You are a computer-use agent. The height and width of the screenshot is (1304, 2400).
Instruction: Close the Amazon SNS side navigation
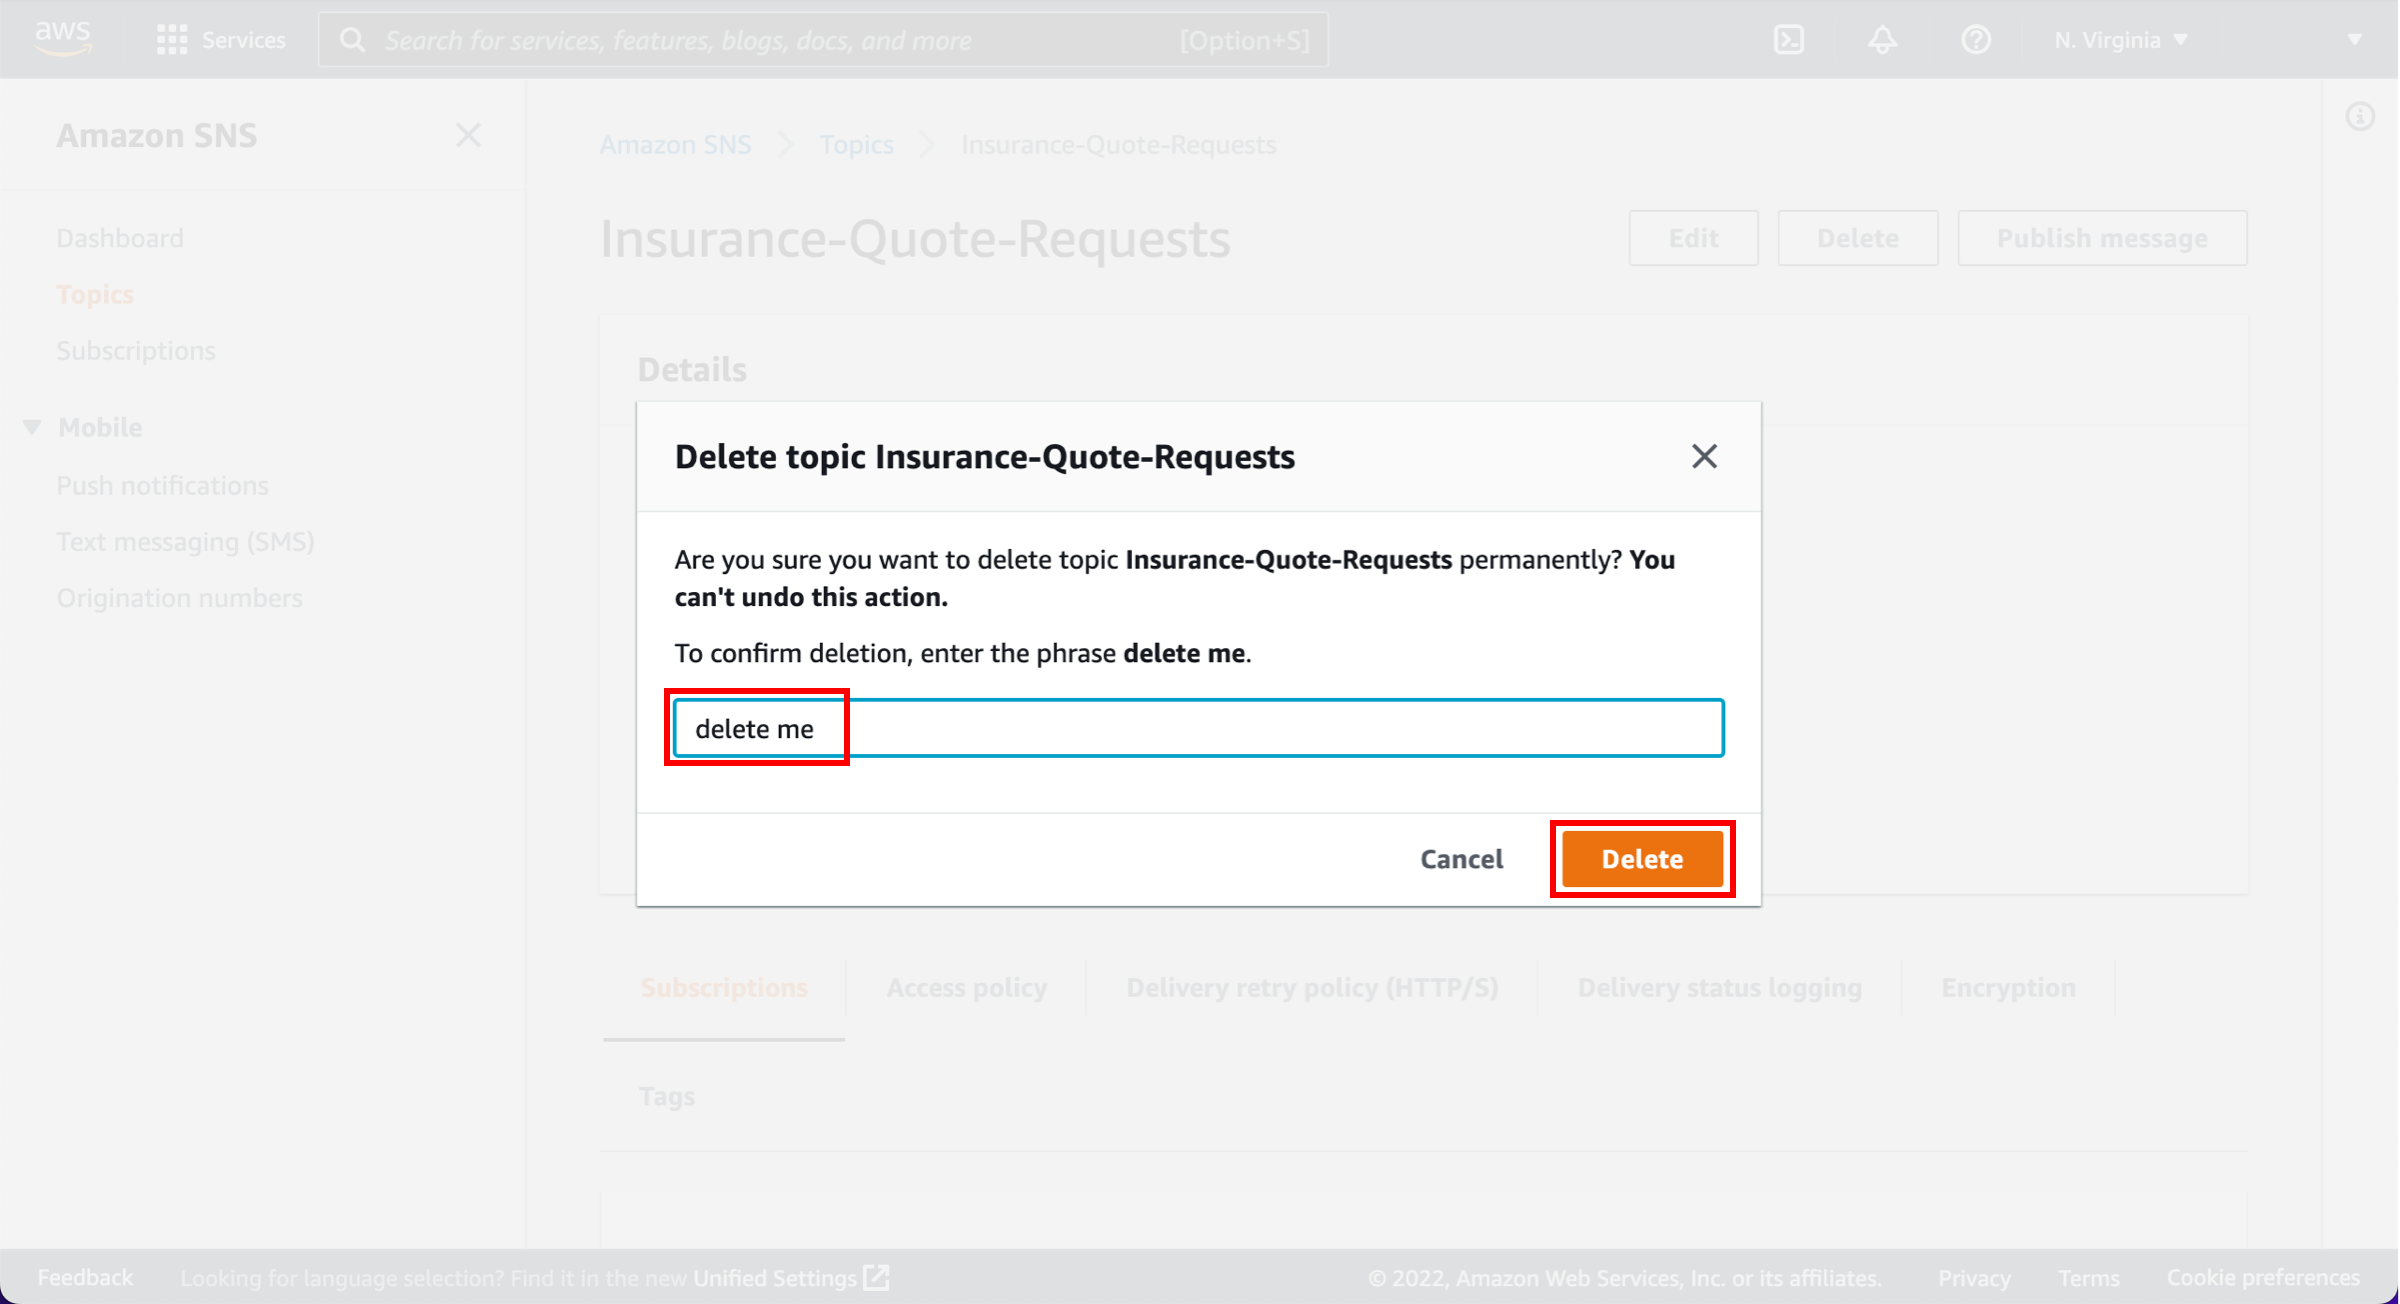(468, 135)
